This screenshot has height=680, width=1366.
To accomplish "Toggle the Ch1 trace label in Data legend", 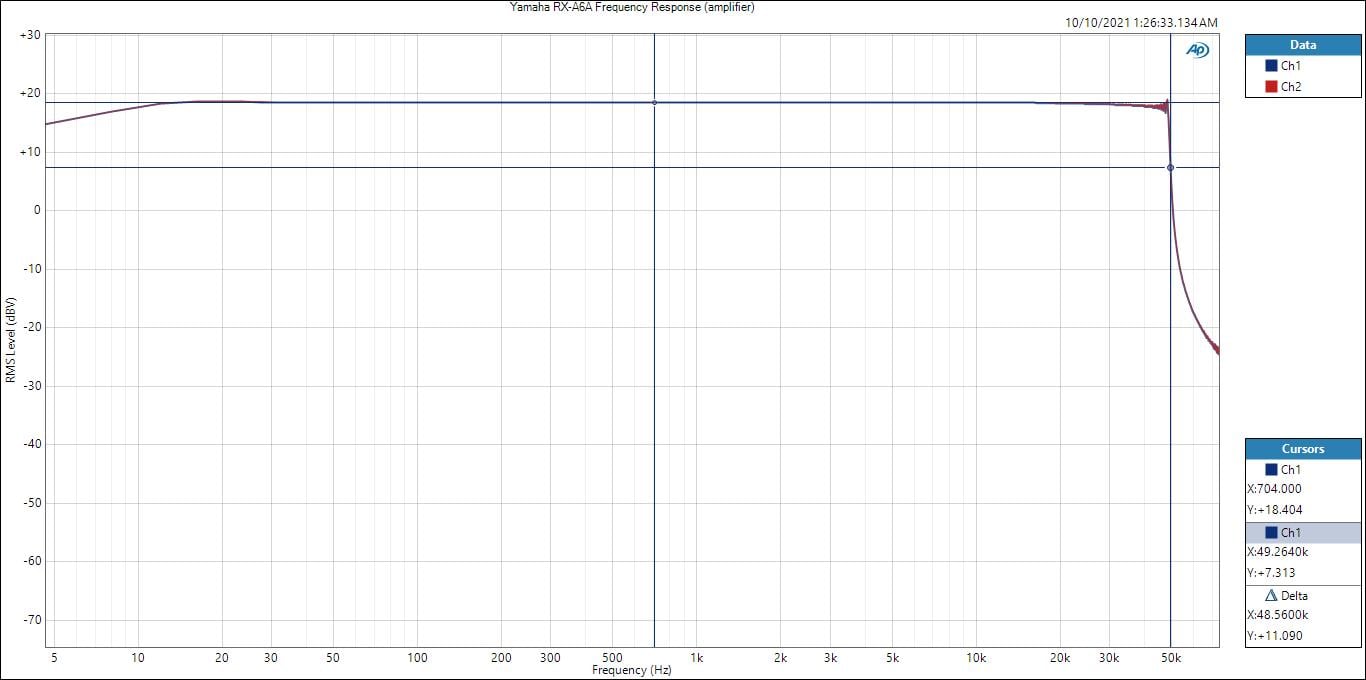I will pyautogui.click(x=1291, y=66).
